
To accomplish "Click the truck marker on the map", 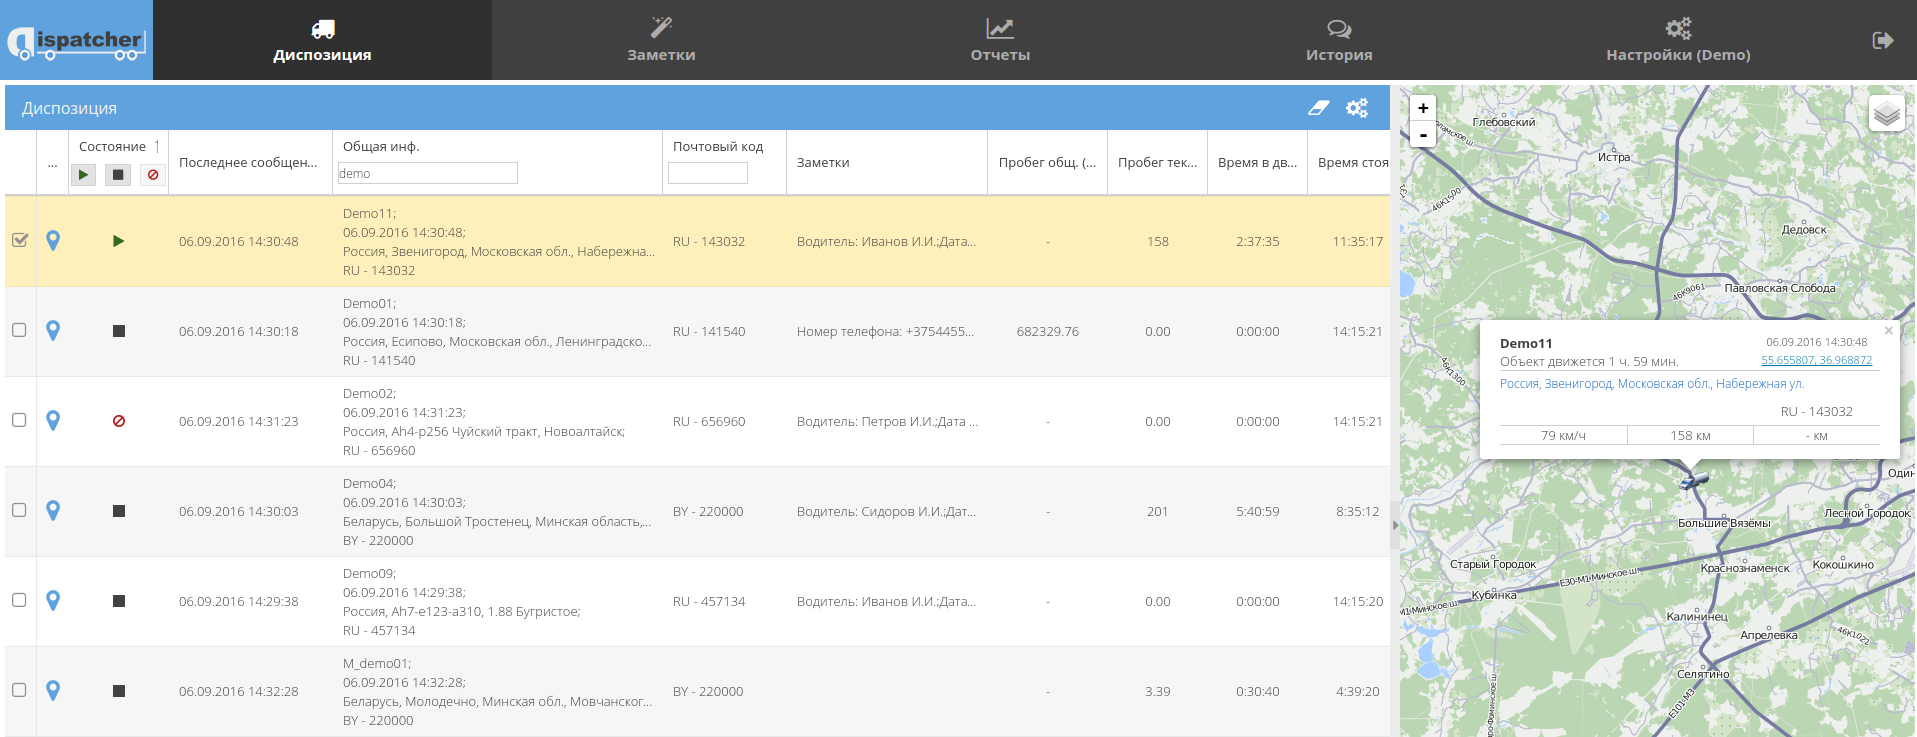I will pos(1693,480).
